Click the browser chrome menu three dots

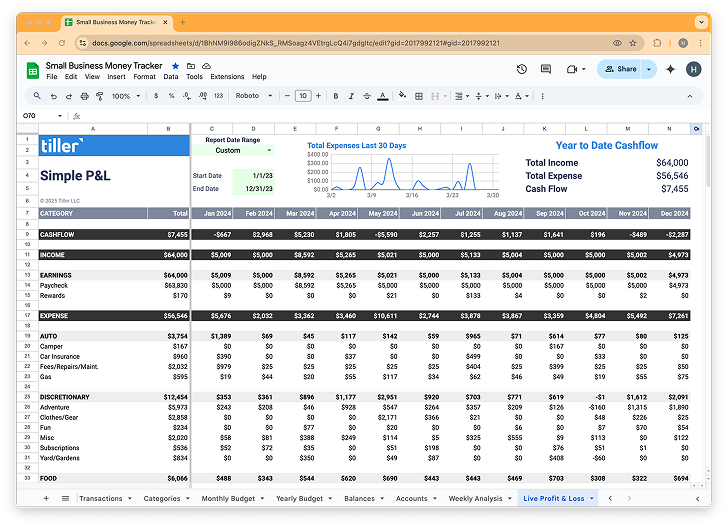click(701, 43)
